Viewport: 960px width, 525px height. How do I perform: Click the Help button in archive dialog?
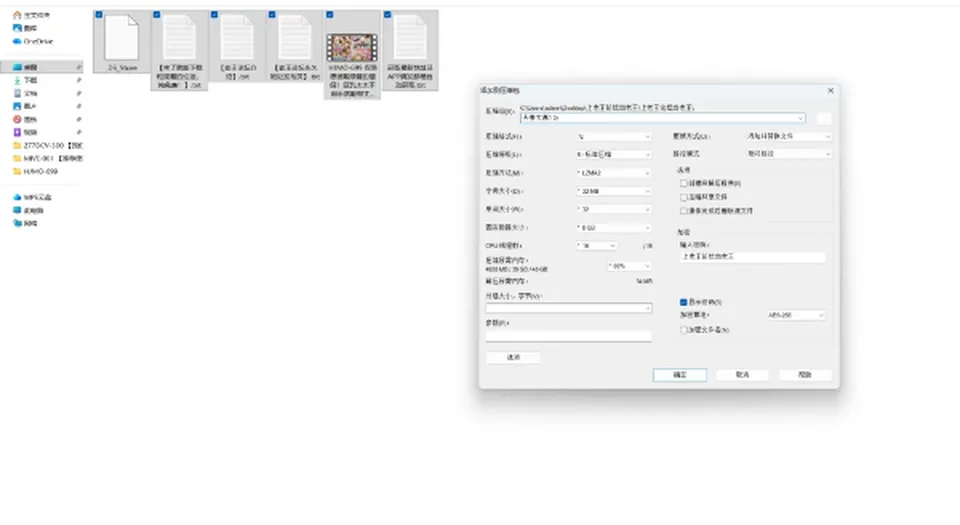coord(805,374)
